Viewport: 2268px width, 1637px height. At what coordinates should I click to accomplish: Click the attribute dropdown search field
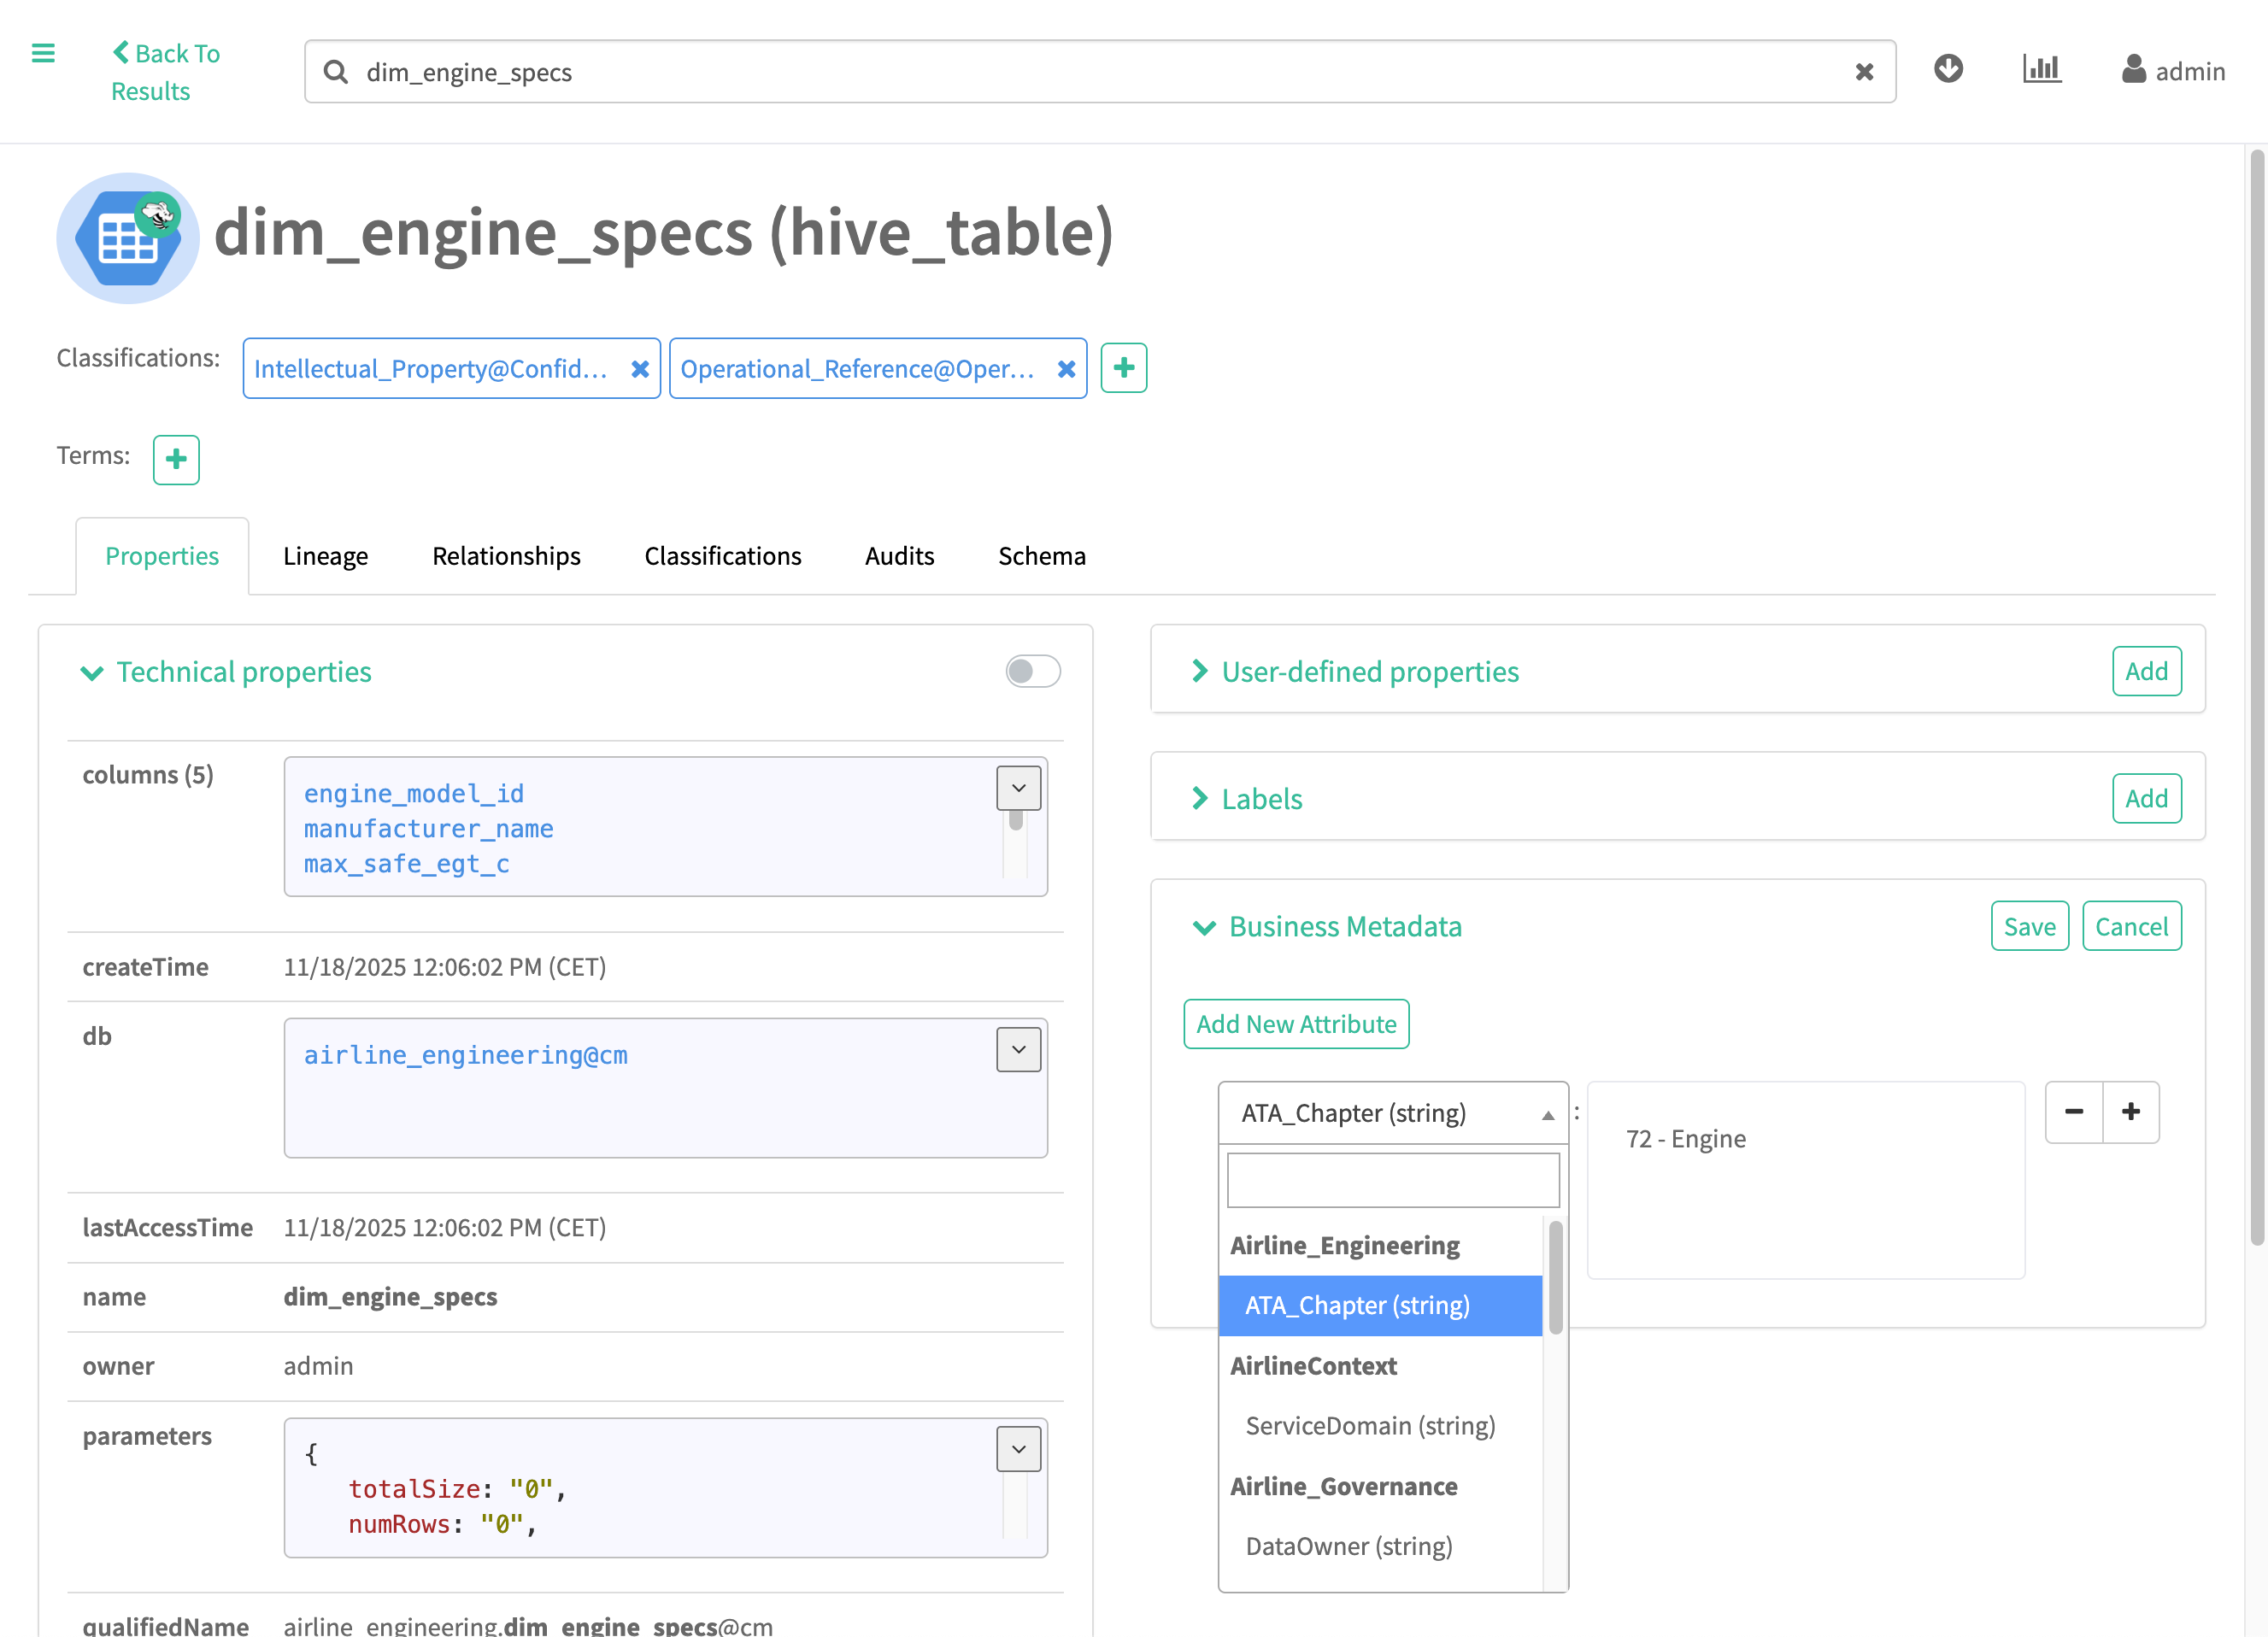pos(1392,1180)
